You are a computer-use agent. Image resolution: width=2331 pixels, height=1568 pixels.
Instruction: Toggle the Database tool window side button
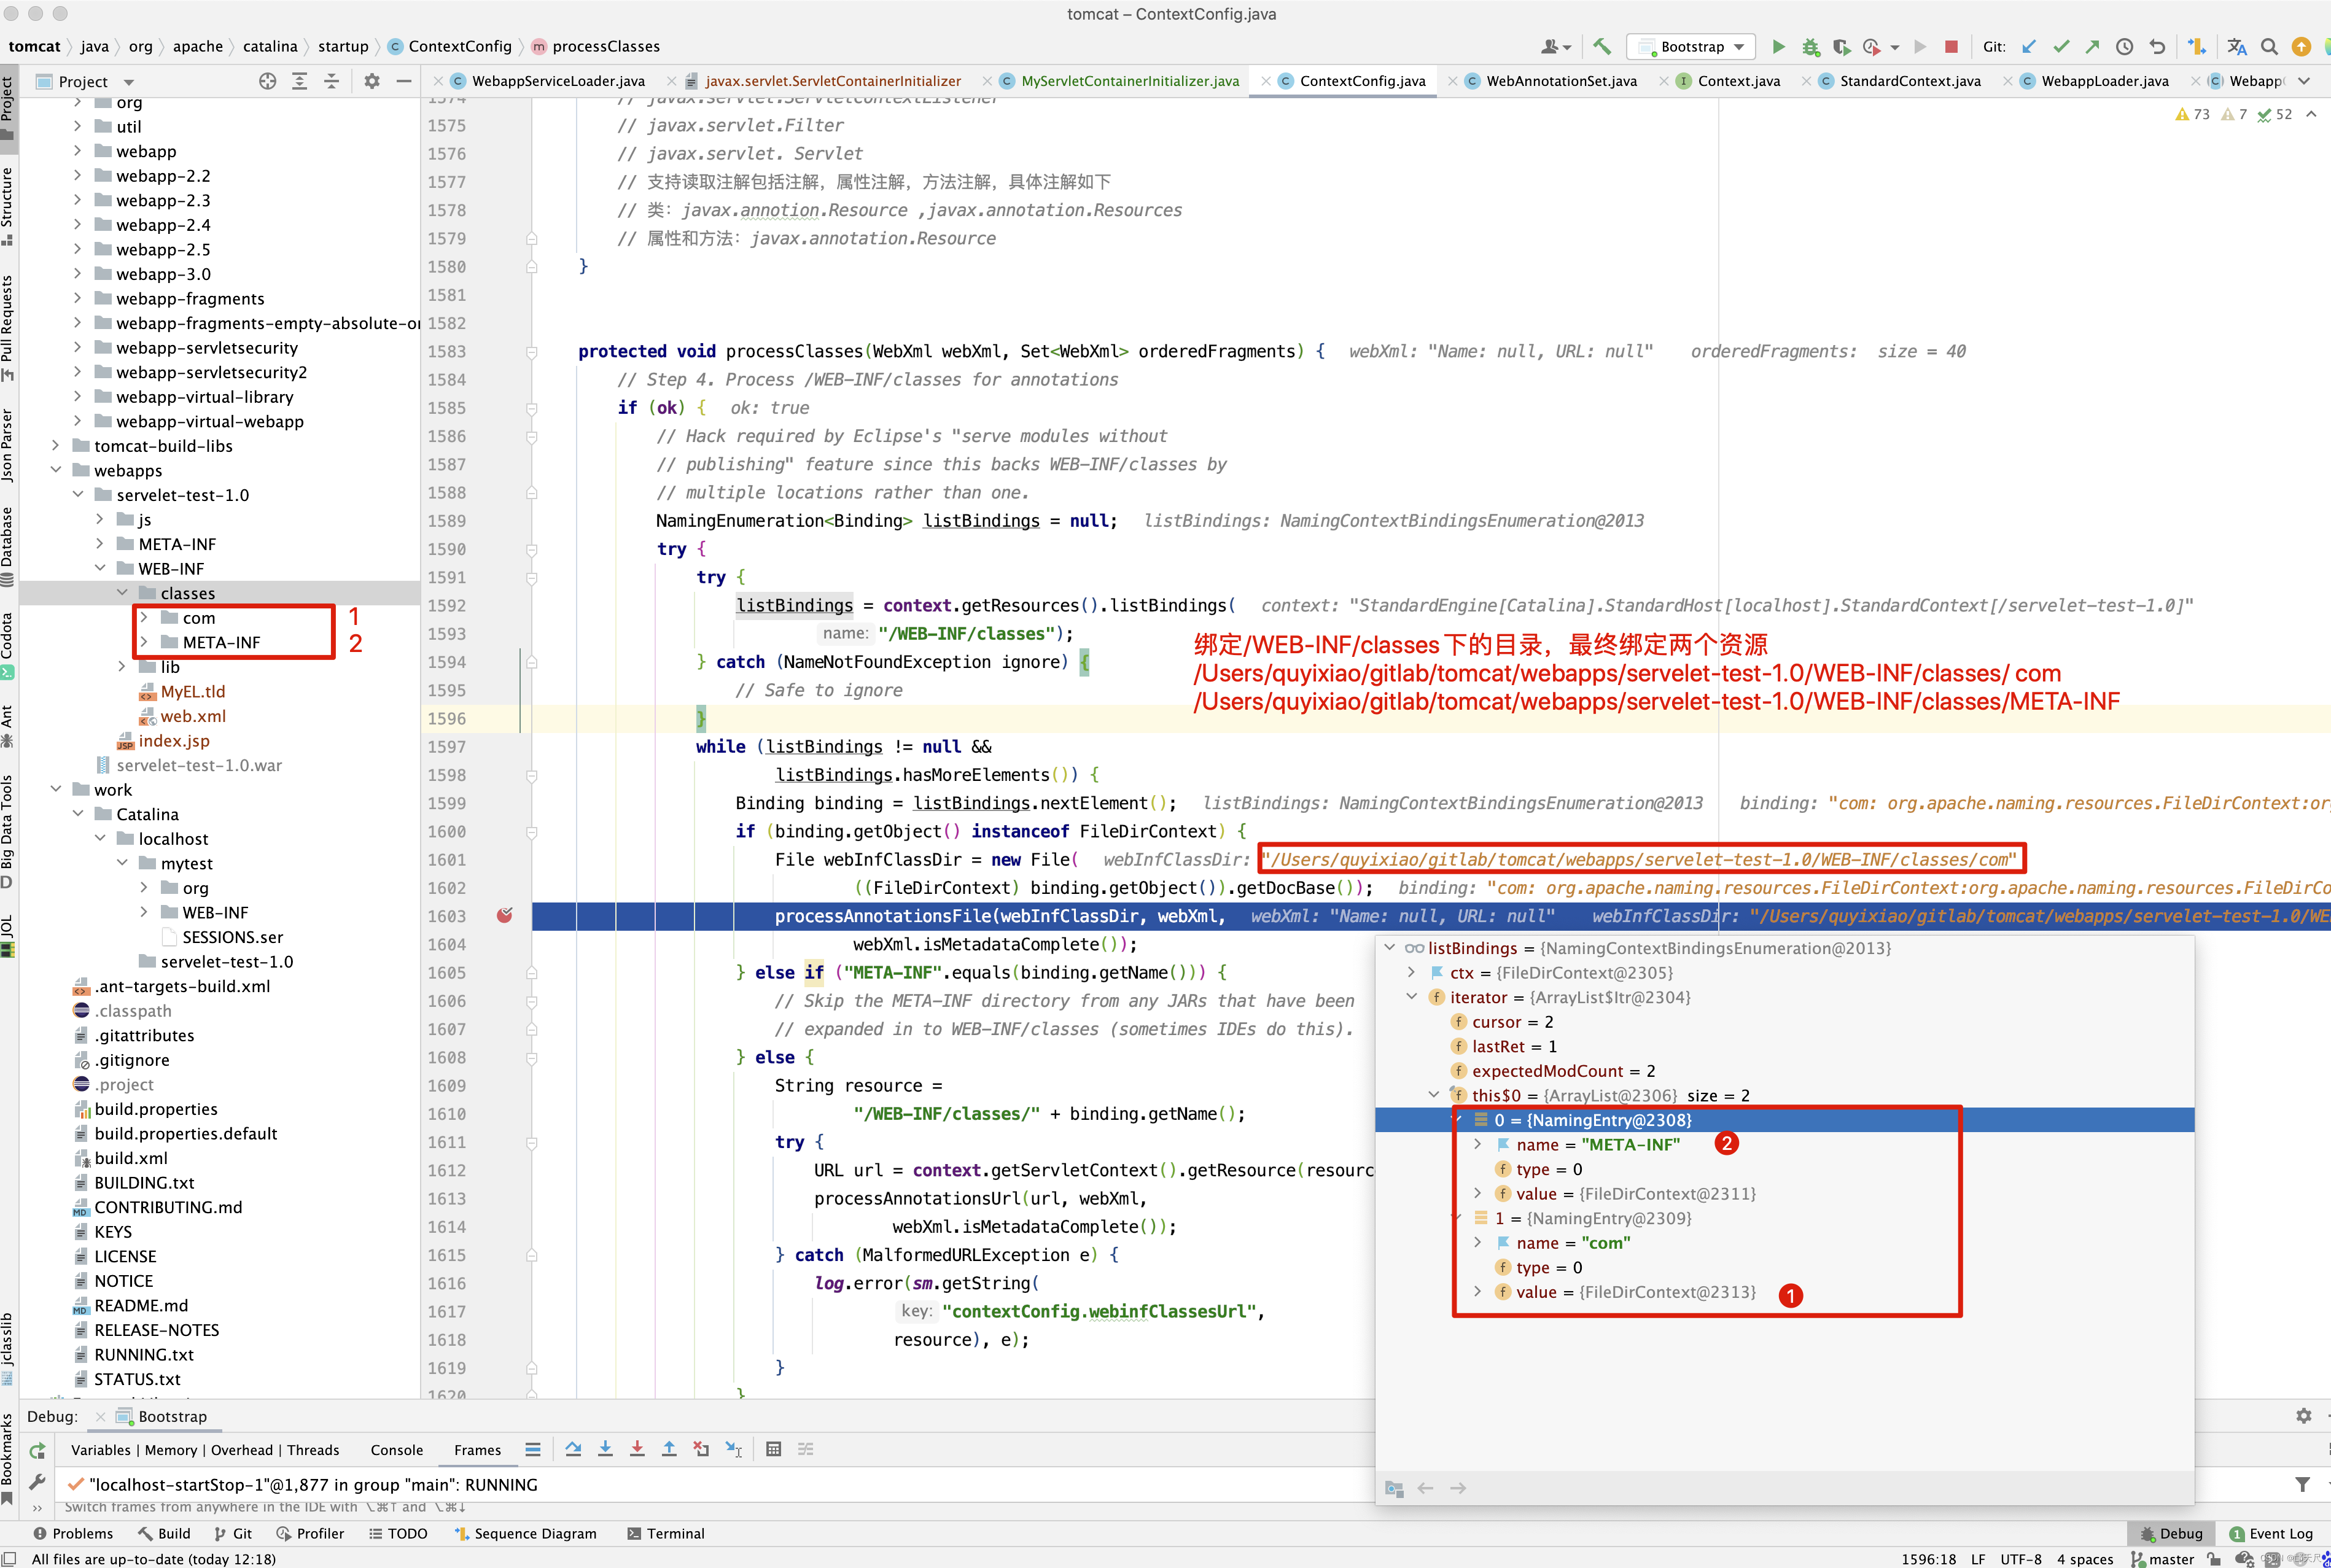pos(8,546)
